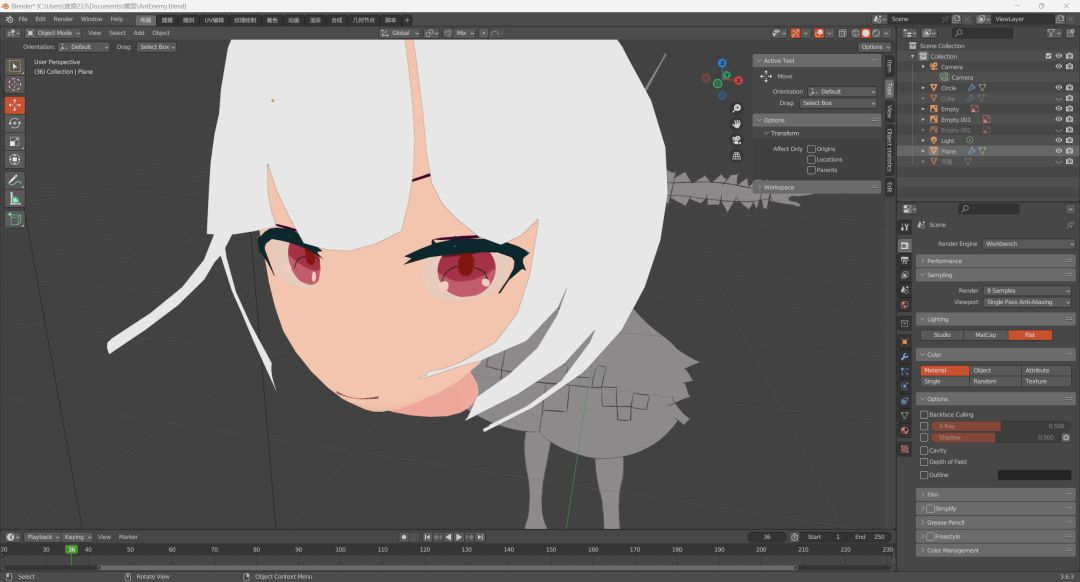This screenshot has height=582, width=1080.
Task: Enable Depth of Field checkbox
Action: click(x=924, y=462)
